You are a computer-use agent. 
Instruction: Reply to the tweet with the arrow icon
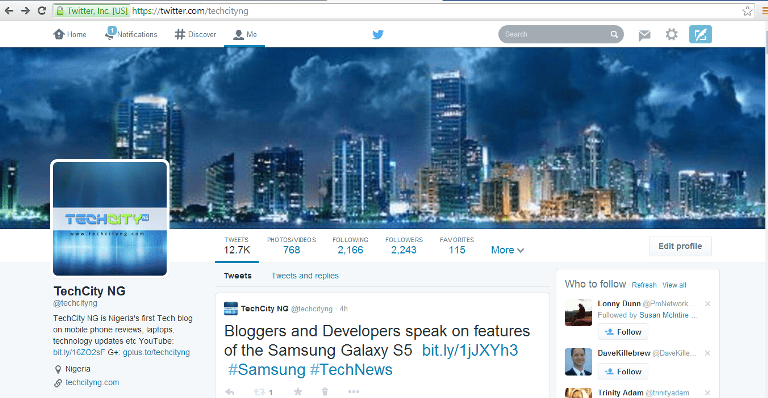[230, 392]
